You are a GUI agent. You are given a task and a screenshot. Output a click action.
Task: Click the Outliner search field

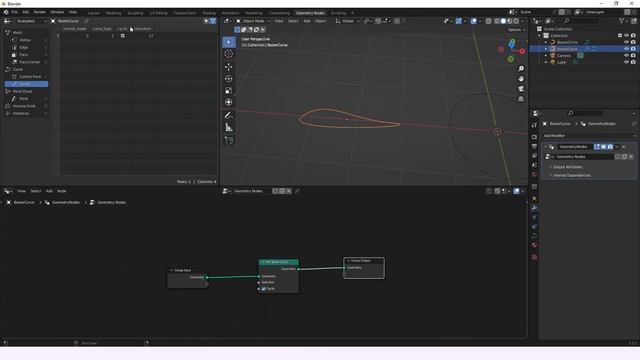click(x=582, y=21)
